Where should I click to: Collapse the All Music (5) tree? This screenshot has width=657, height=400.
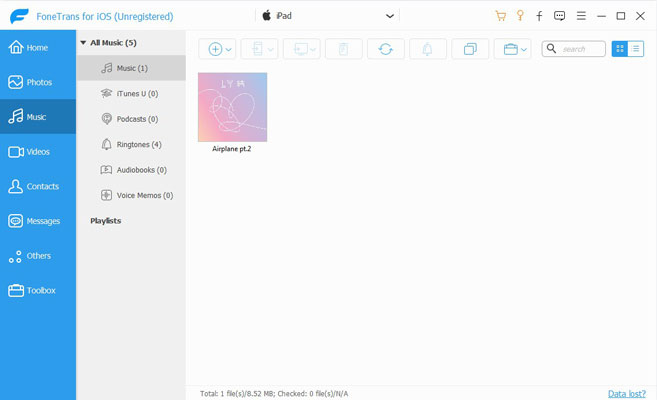[83, 43]
